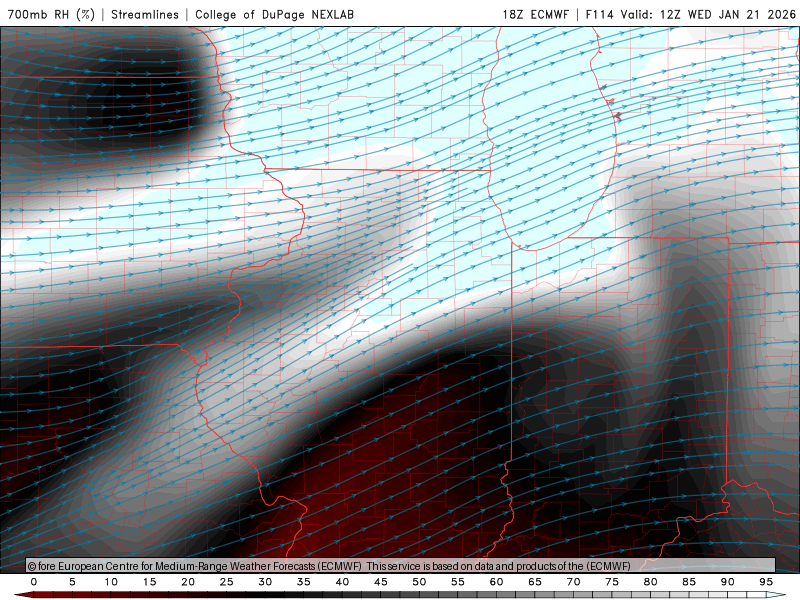Select the "18Z ECMWF" model run label

535,14
